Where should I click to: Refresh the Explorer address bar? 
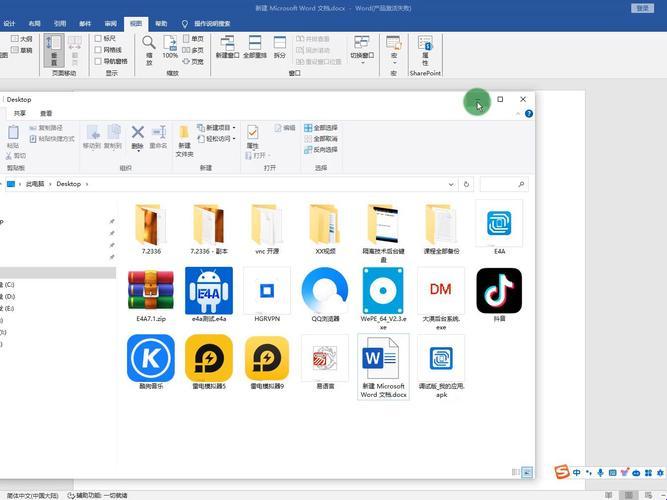coord(466,184)
